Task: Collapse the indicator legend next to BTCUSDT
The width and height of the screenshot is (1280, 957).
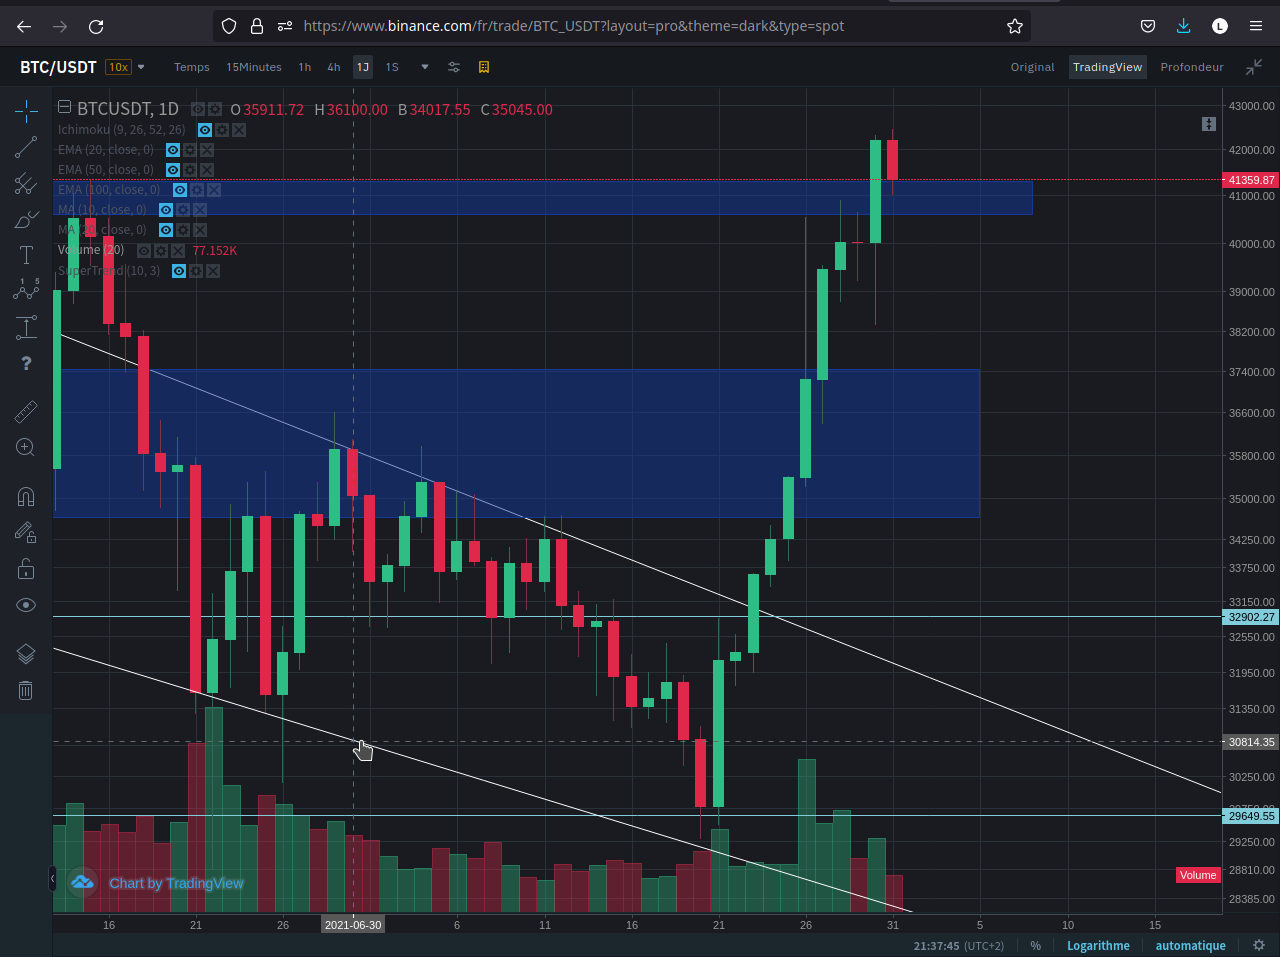Action: point(64,107)
